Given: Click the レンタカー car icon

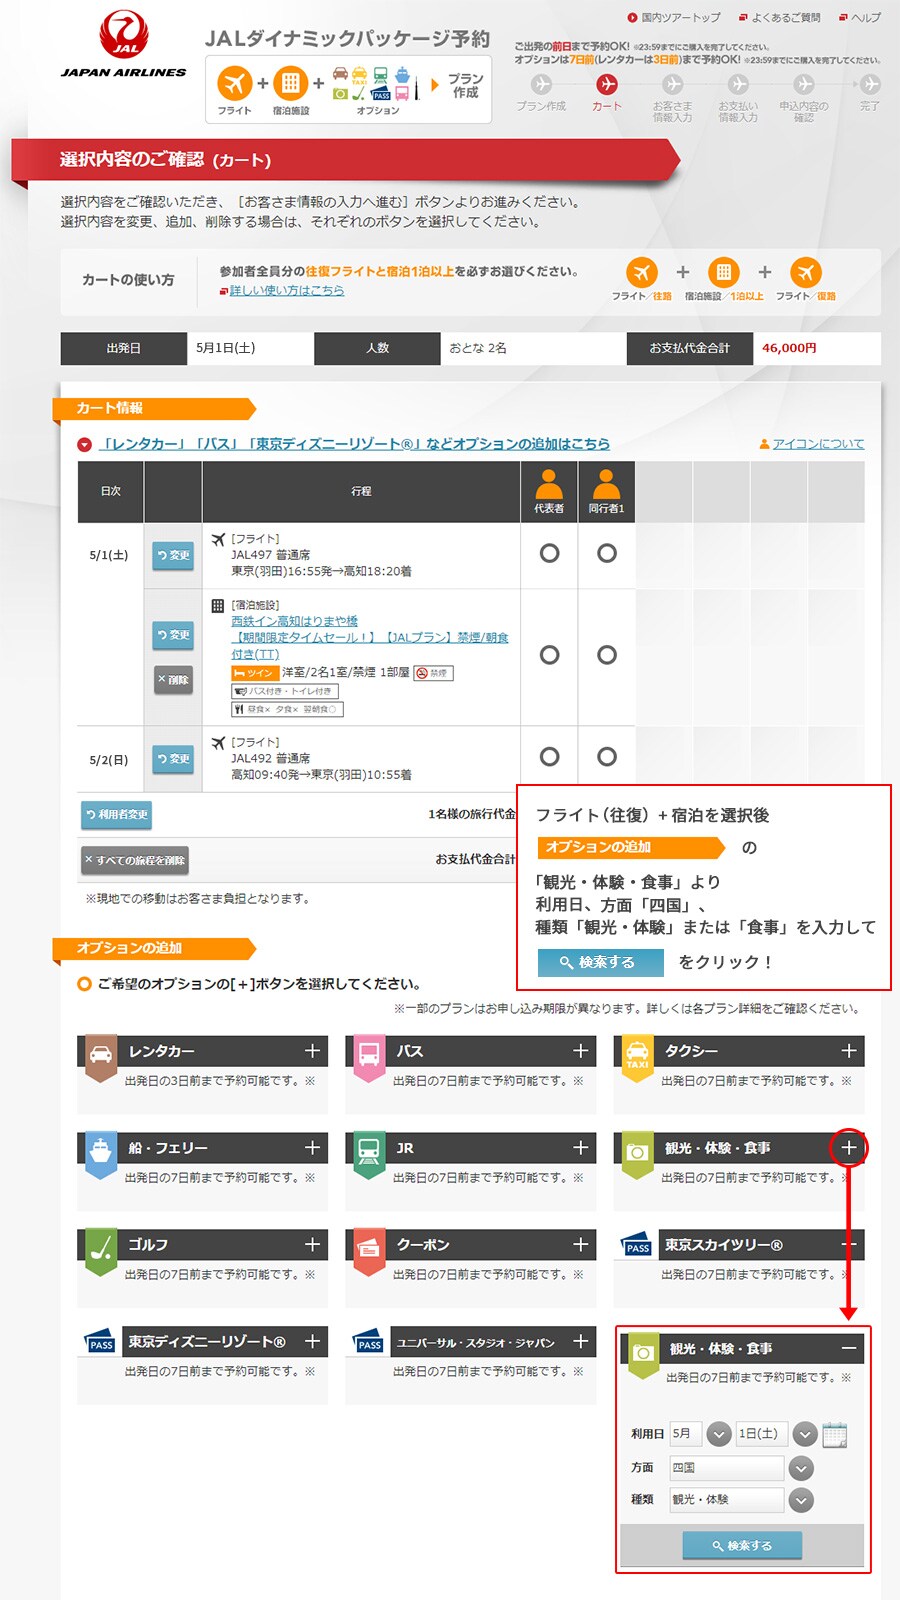Looking at the screenshot, I should point(101,1056).
